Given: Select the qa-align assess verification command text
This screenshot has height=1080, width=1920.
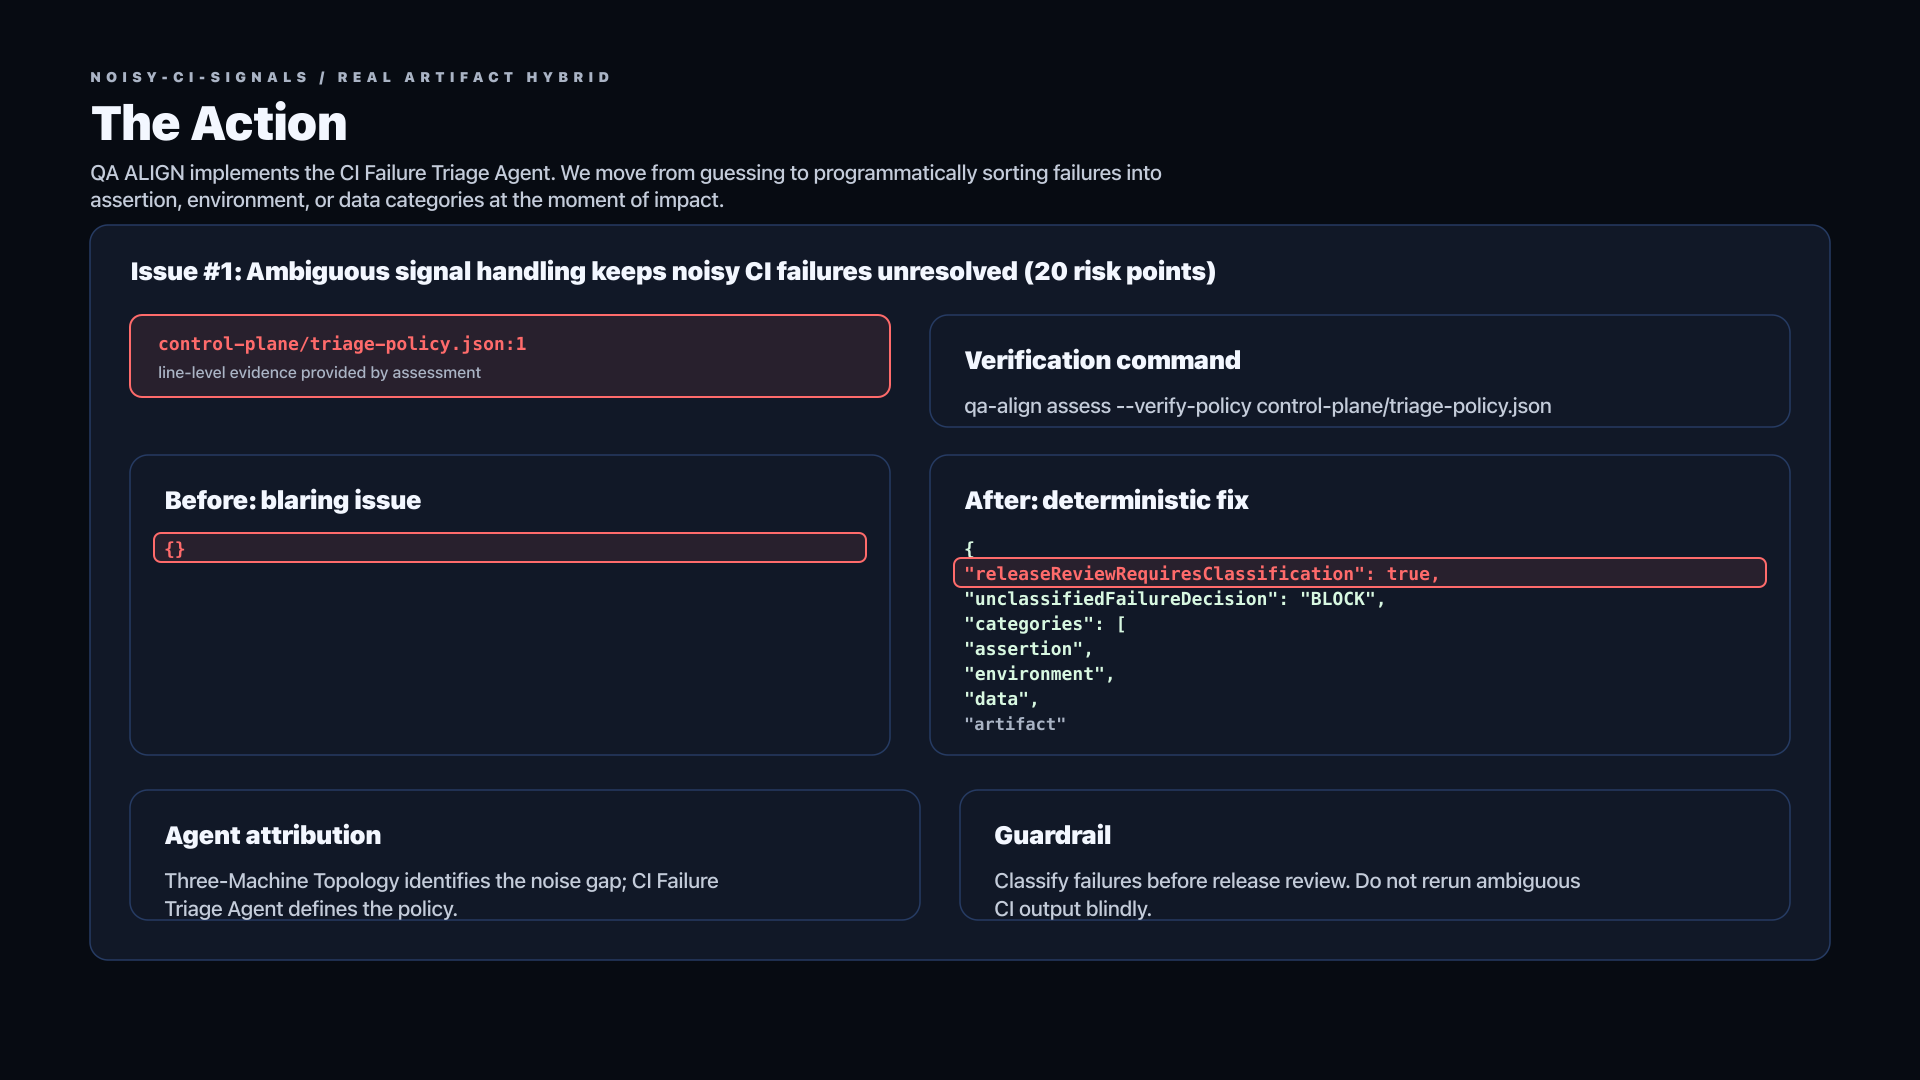Looking at the screenshot, I should (1257, 406).
